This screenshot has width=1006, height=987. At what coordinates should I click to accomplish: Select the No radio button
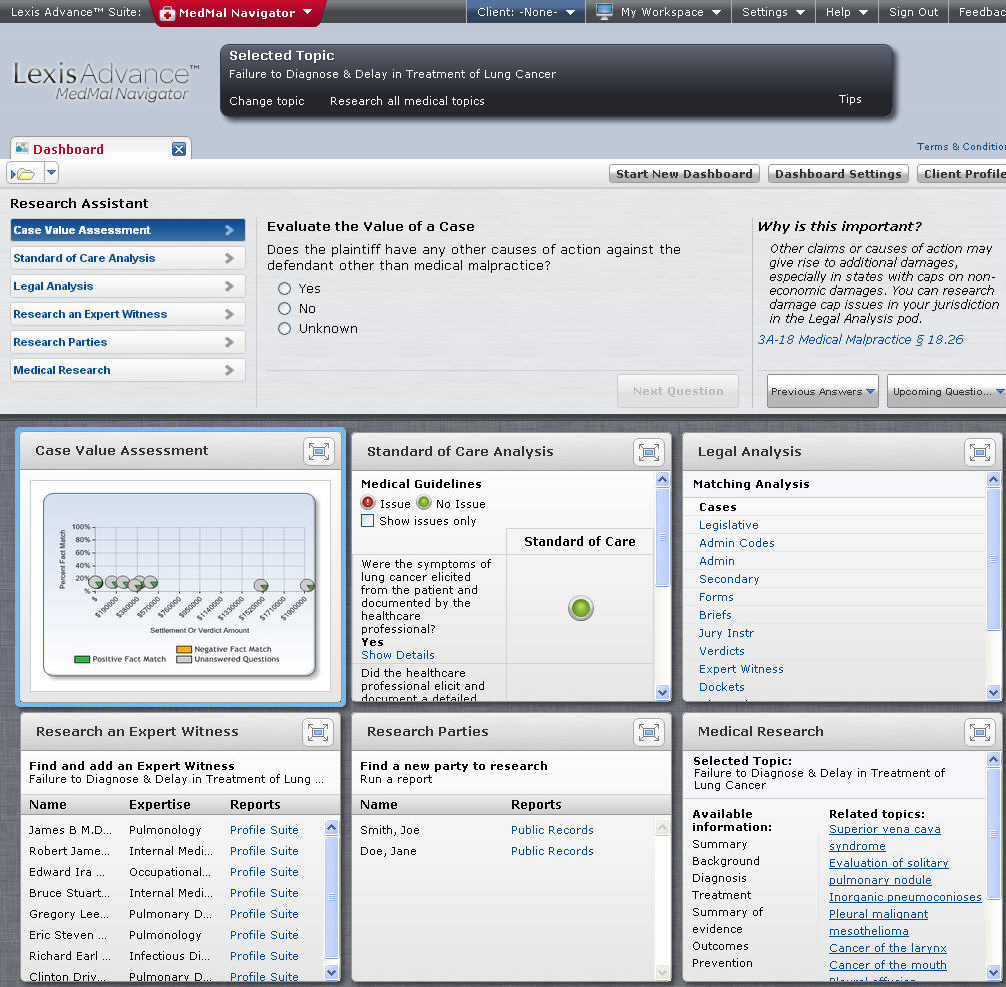click(x=284, y=309)
